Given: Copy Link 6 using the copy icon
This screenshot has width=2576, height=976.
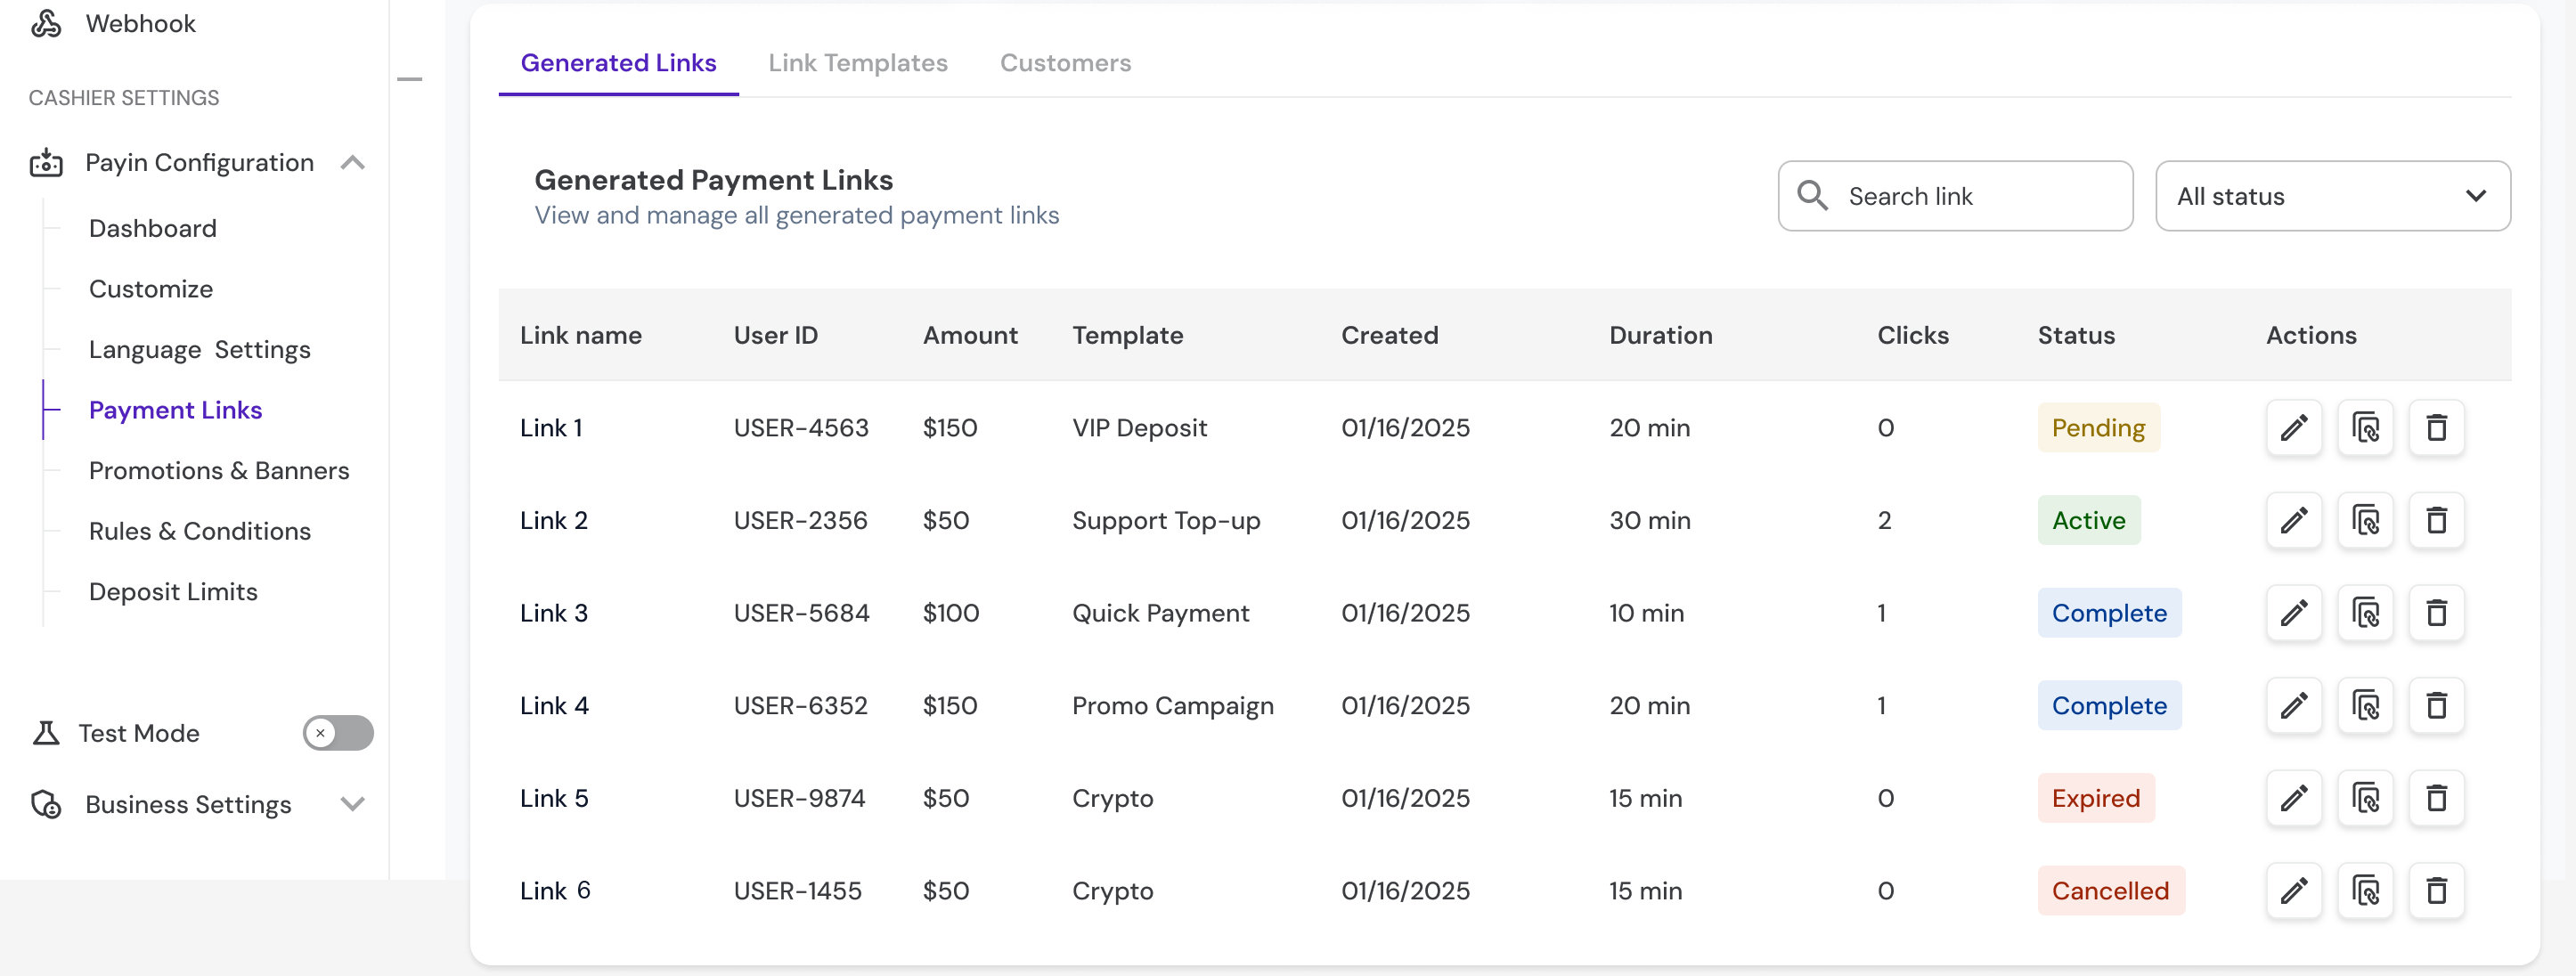Looking at the screenshot, I should pos(2365,891).
